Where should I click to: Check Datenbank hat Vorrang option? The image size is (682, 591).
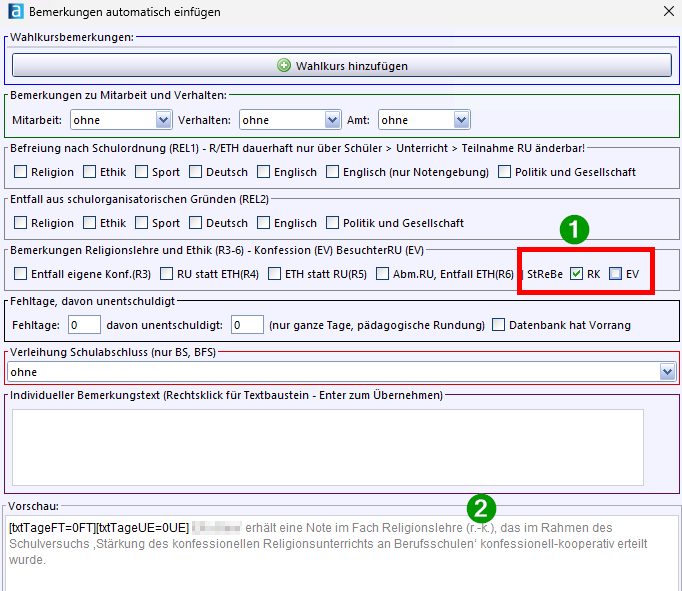pyautogui.click(x=499, y=325)
